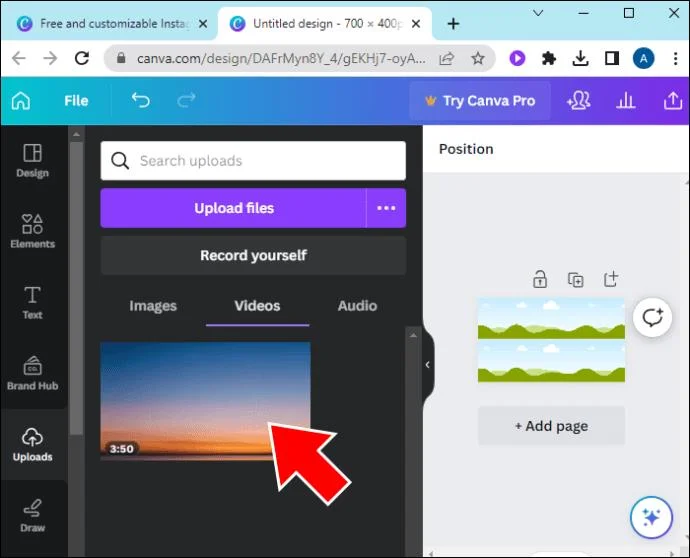
Task: Click the purple play extension icon
Action: coord(518,58)
